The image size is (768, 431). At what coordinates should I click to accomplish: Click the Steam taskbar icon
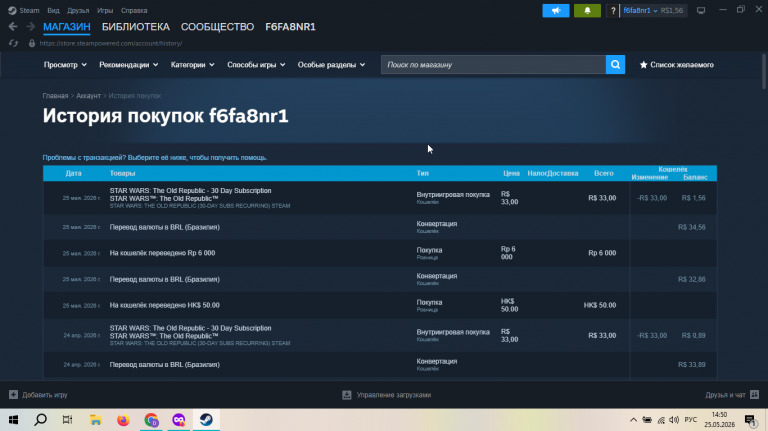point(206,420)
